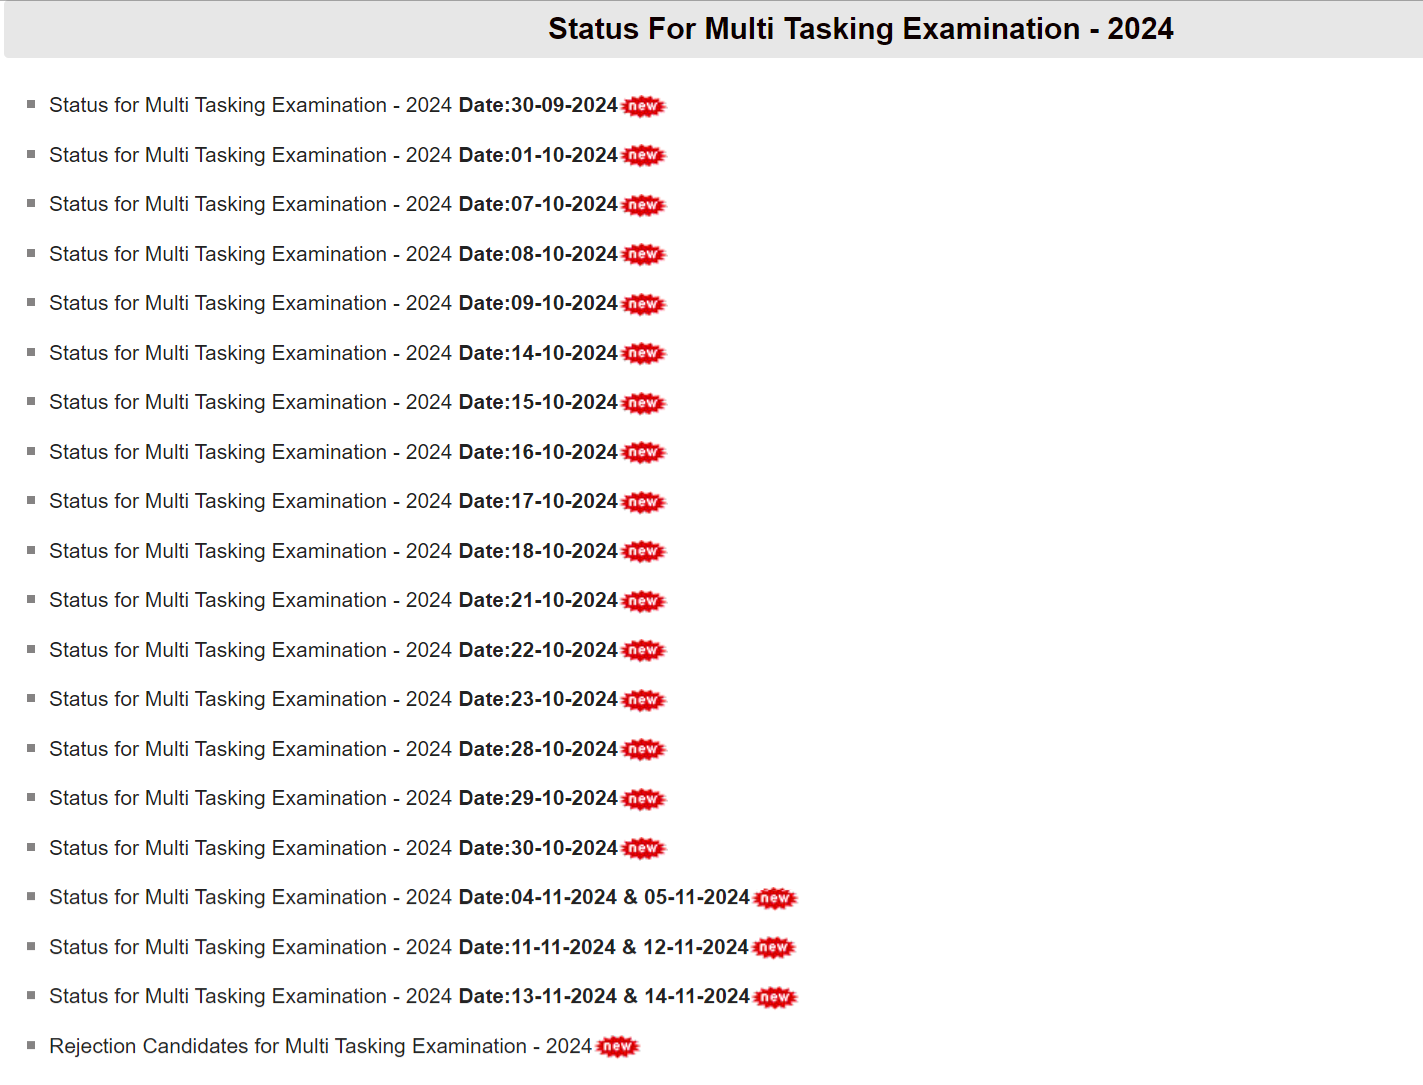Image resolution: width=1423 pixels, height=1085 pixels.
Task: Click the new badge beside Date:01-10-2024
Action: tap(643, 155)
